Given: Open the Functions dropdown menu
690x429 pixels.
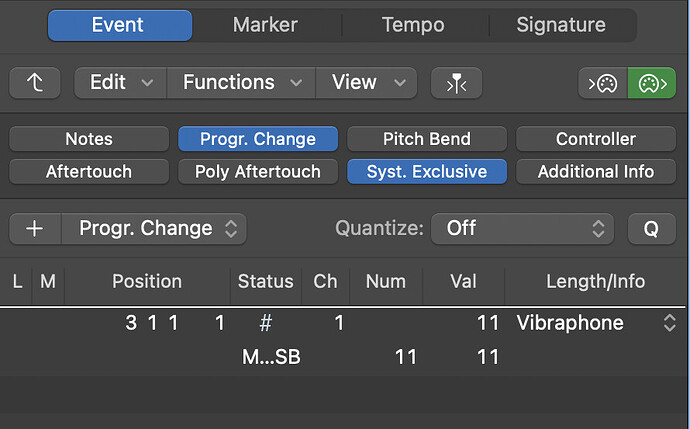Looking at the screenshot, I should tap(241, 83).
